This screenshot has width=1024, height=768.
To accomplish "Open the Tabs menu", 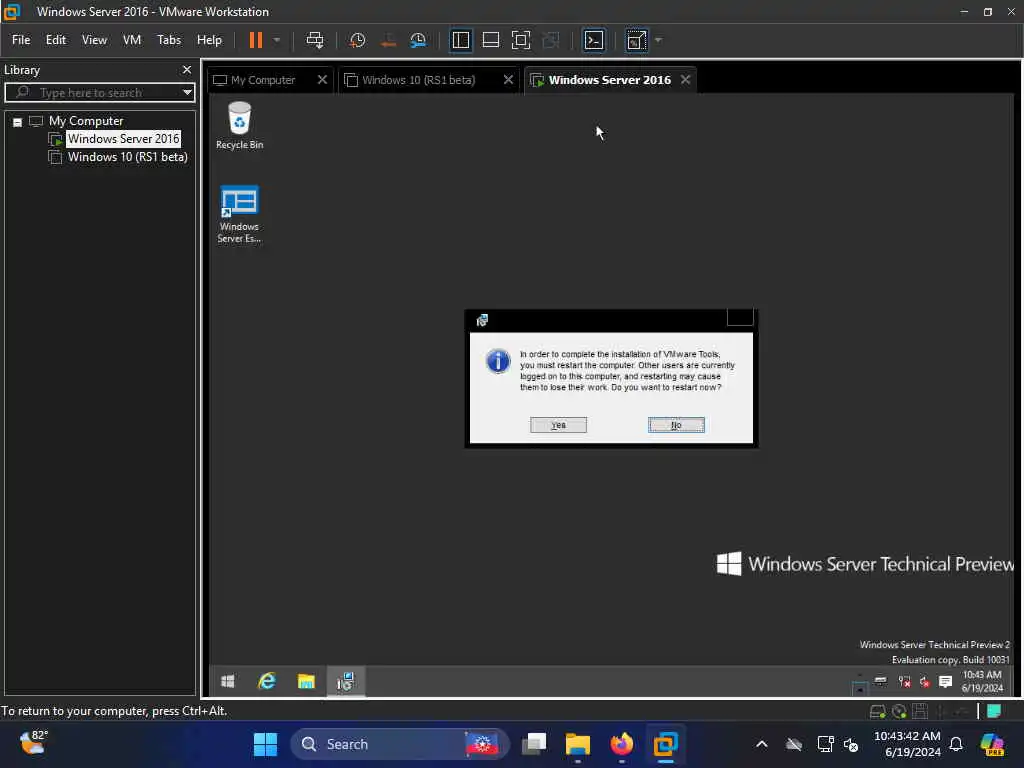I will click(168, 40).
